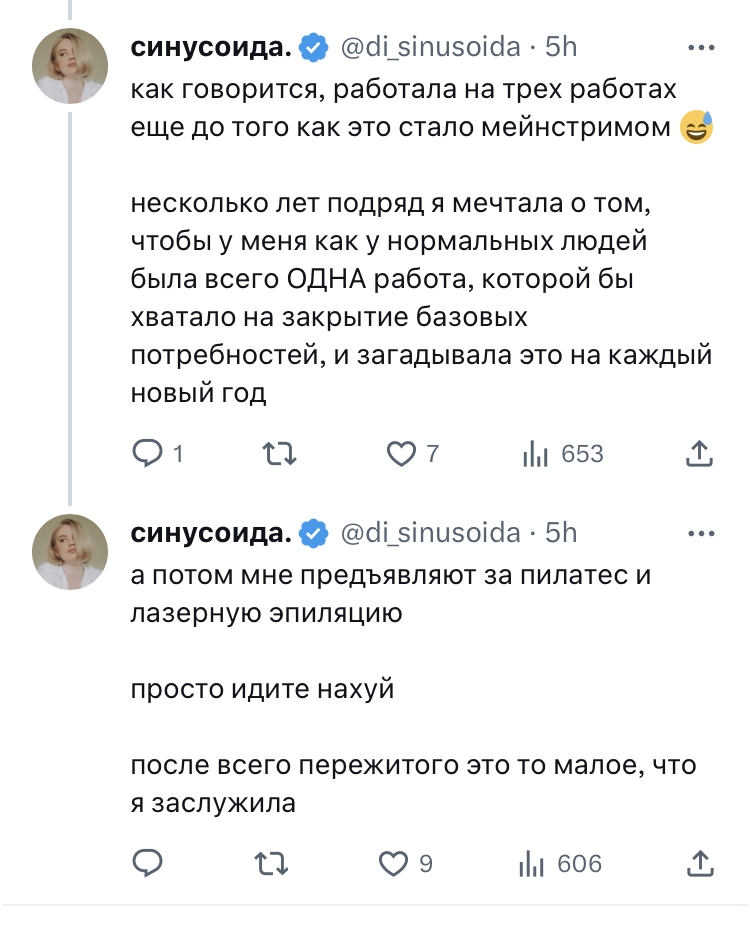Like the first tweet with 7 likes
The width and height of the screenshot is (750, 932).
(401, 454)
